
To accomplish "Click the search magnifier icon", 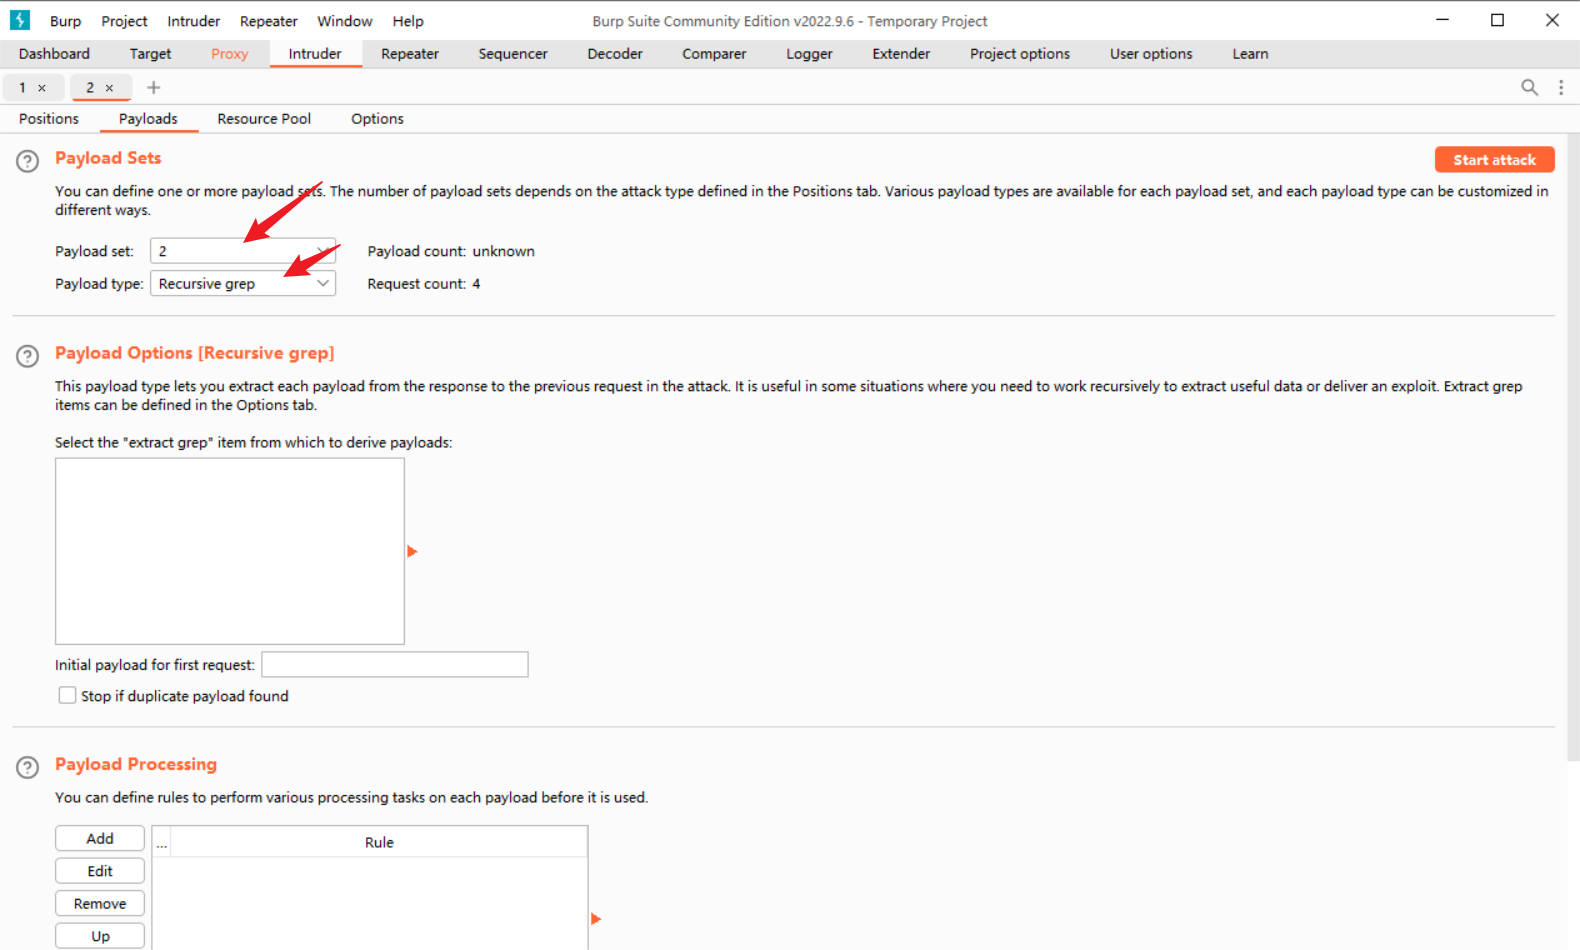I will (x=1529, y=88).
